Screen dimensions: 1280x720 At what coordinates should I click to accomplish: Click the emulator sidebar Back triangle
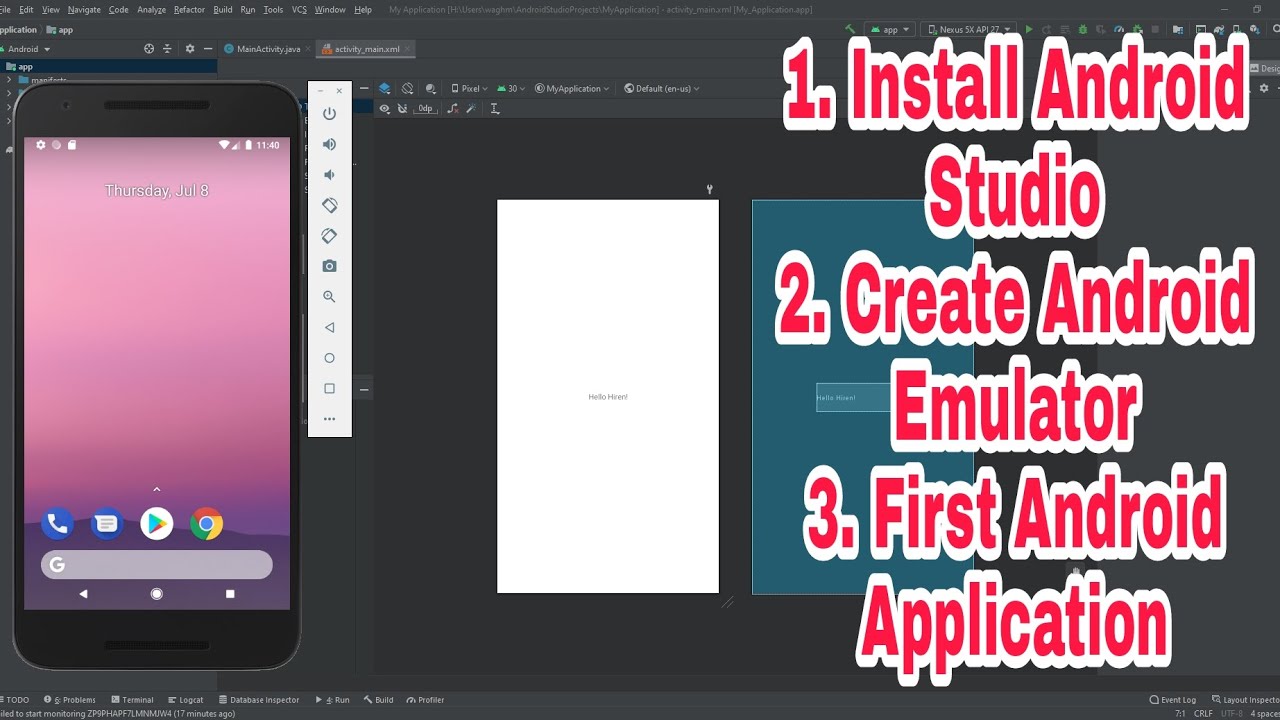tap(329, 327)
